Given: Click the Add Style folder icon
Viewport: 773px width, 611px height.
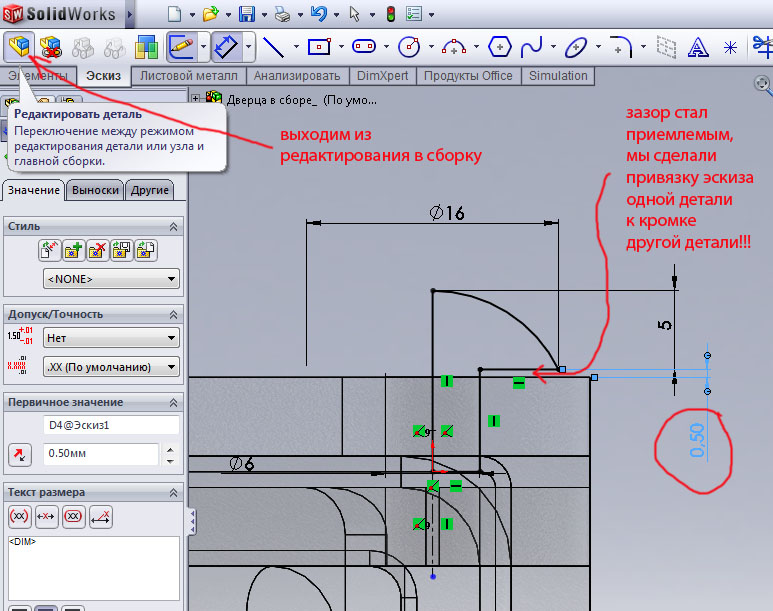Looking at the screenshot, I should pyautogui.click(x=74, y=250).
